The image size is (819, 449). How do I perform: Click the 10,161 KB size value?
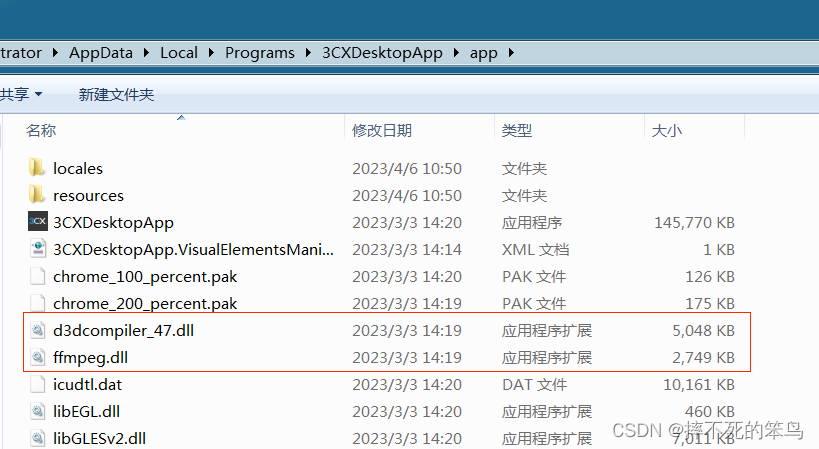699,385
